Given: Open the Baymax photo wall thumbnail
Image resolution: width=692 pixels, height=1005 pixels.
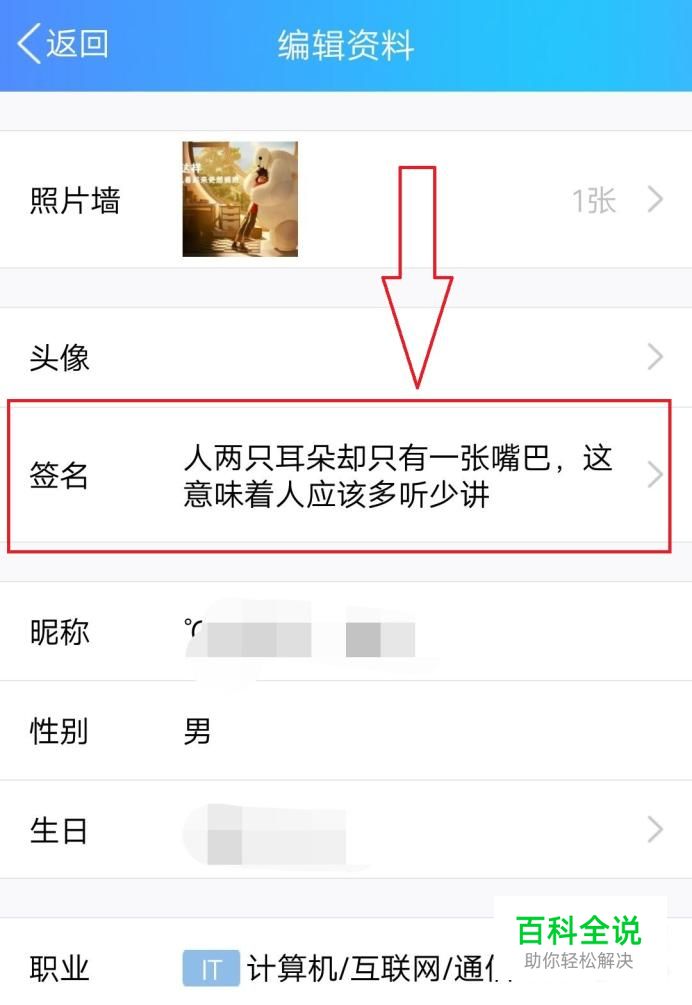Looking at the screenshot, I should click(240, 199).
